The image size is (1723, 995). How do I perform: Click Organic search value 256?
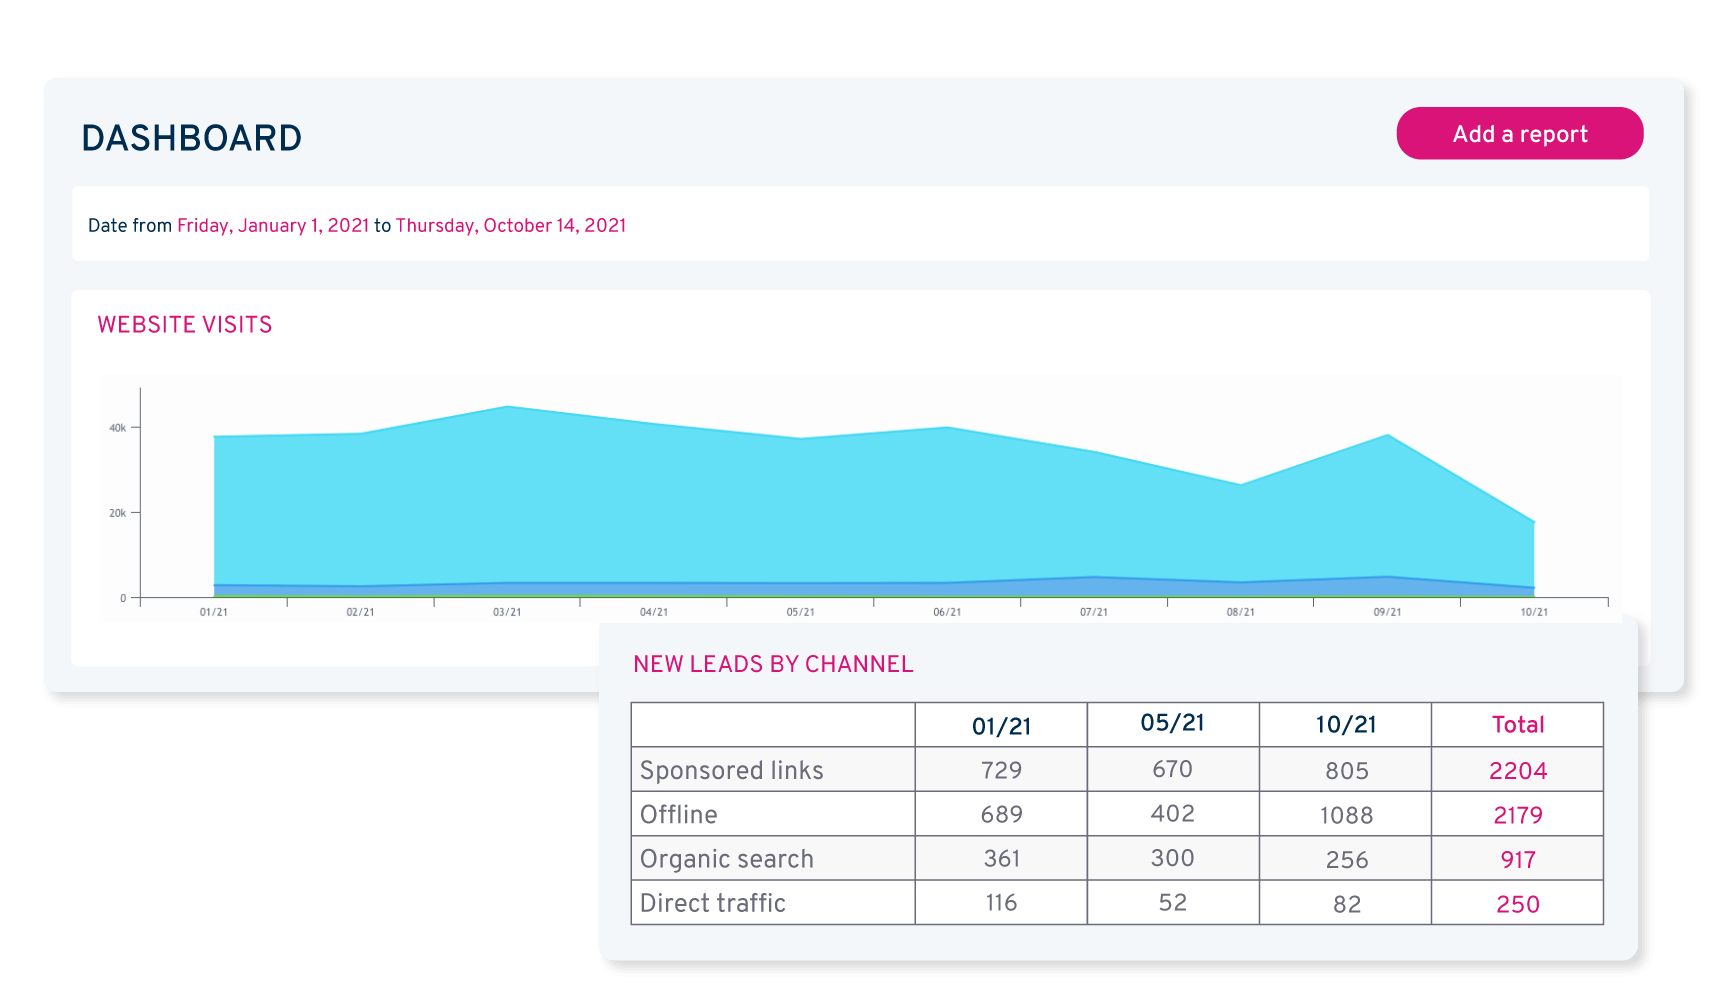[1347, 860]
